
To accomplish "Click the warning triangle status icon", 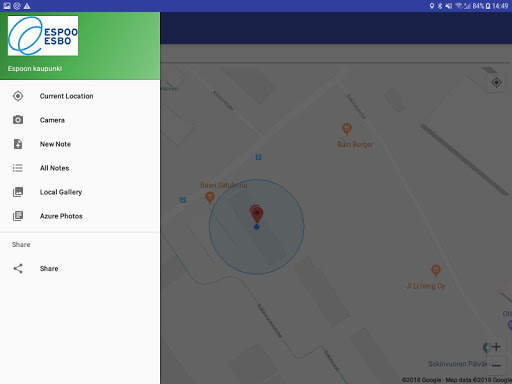I will coord(27,6).
